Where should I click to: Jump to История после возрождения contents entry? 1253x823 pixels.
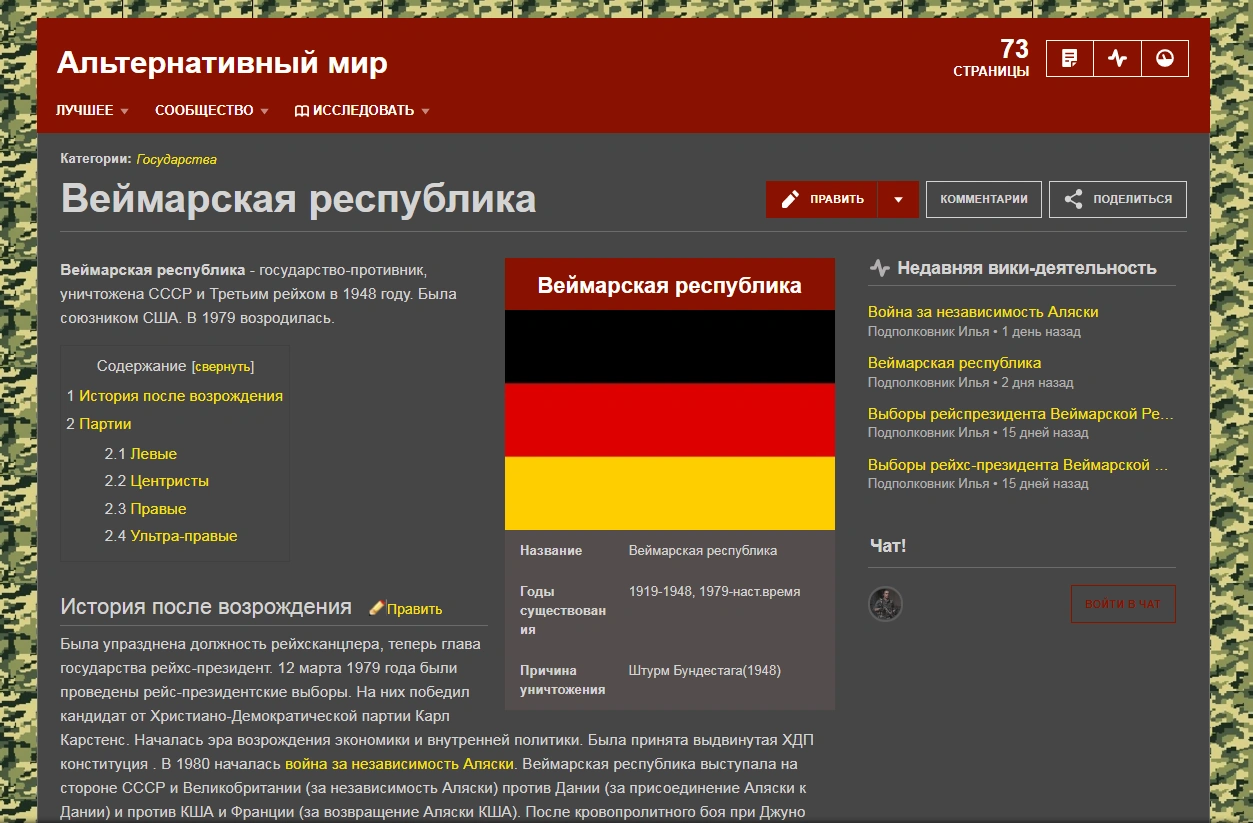tap(181, 396)
